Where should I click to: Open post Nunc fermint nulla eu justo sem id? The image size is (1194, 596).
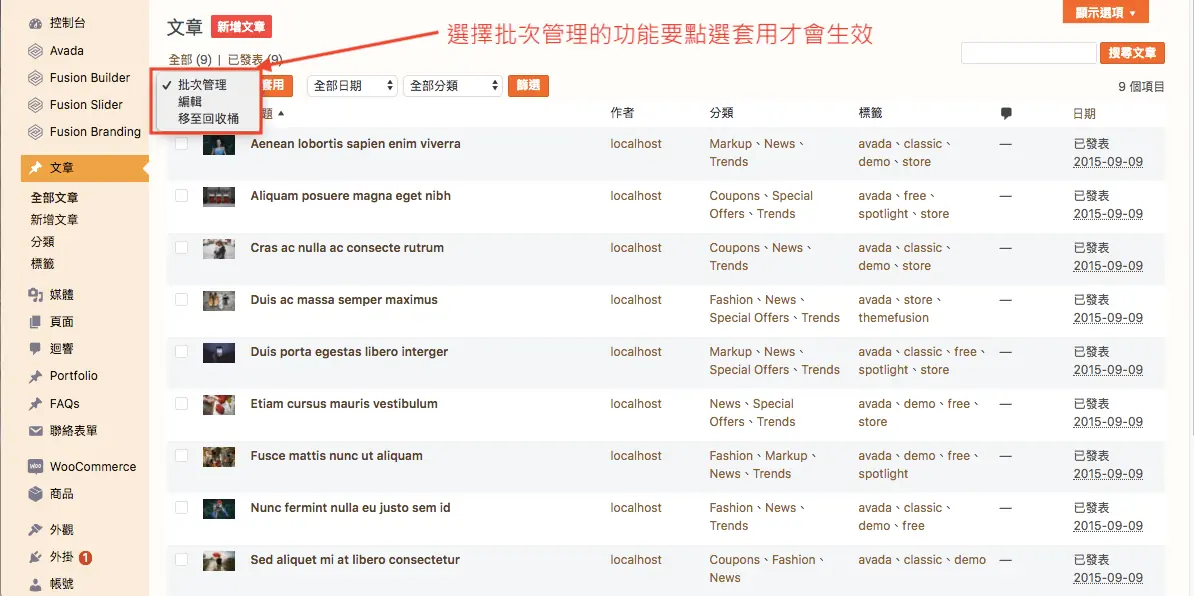350,508
